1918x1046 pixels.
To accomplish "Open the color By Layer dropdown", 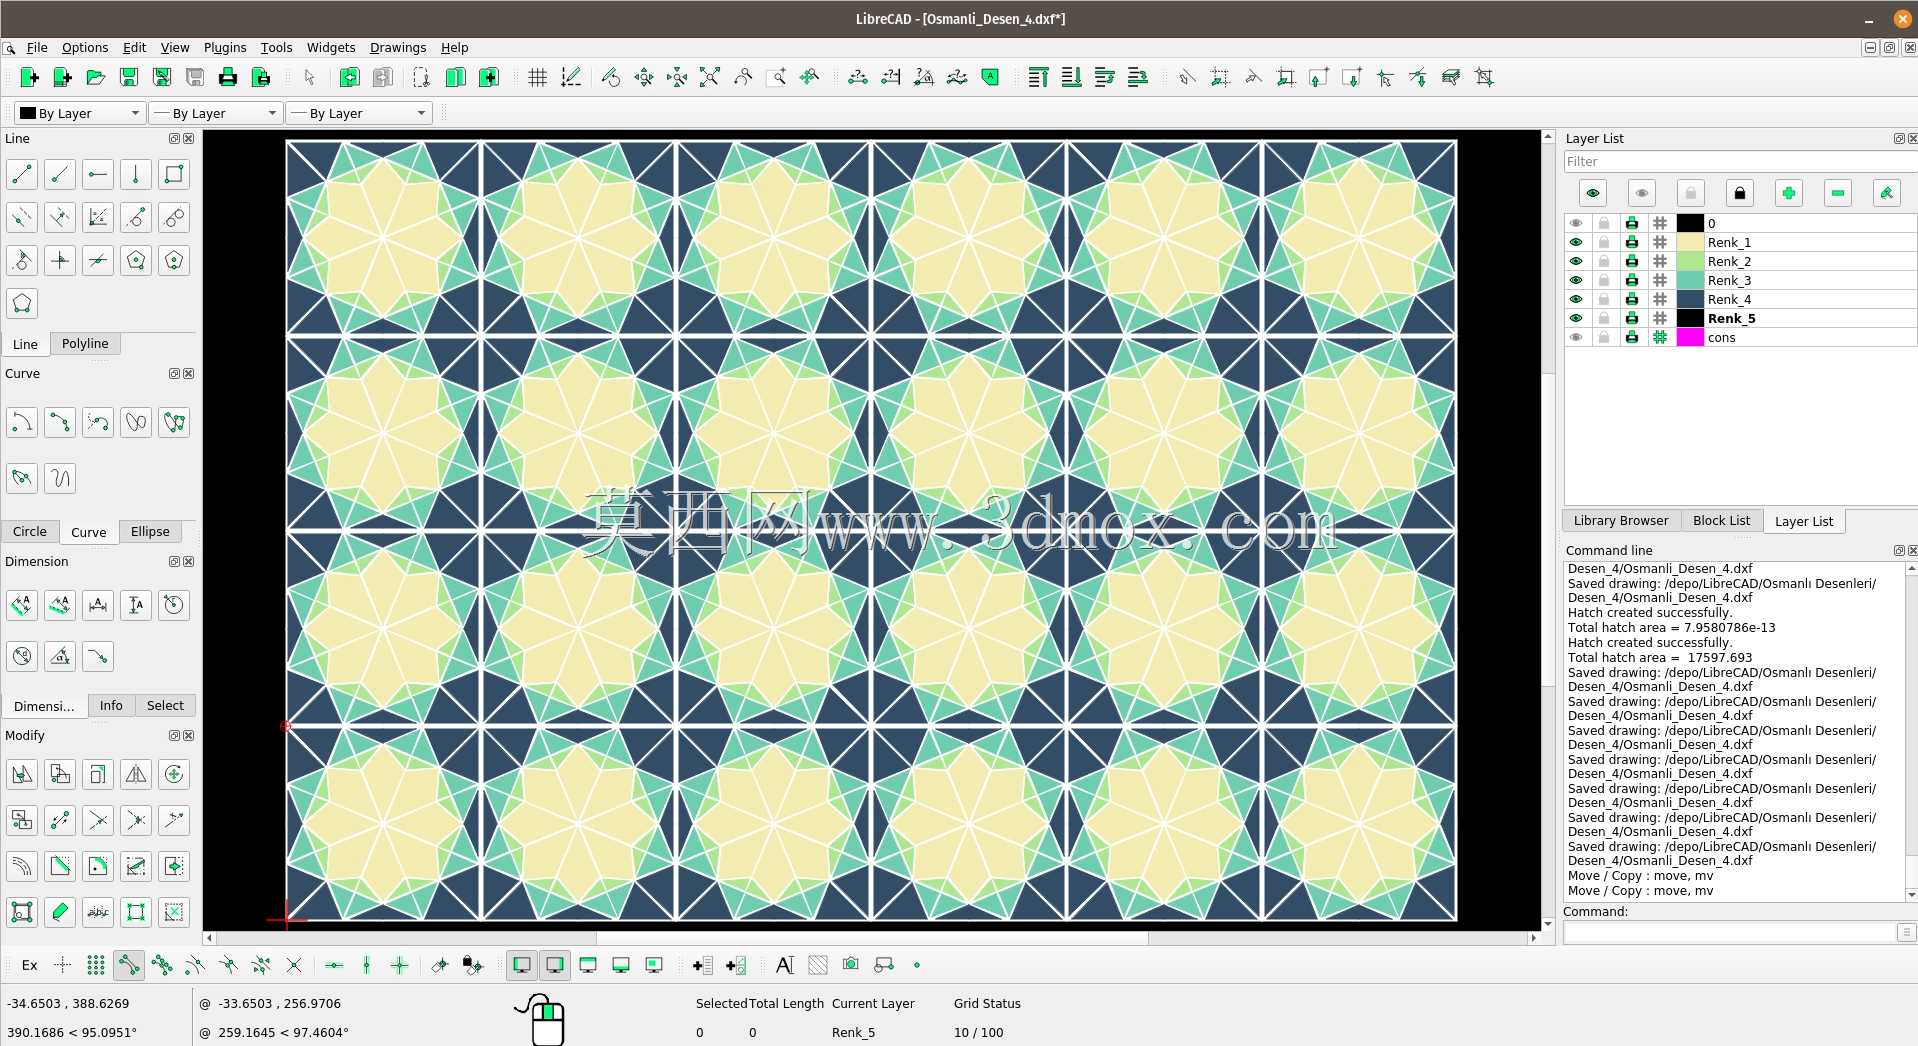I will pyautogui.click(x=80, y=113).
